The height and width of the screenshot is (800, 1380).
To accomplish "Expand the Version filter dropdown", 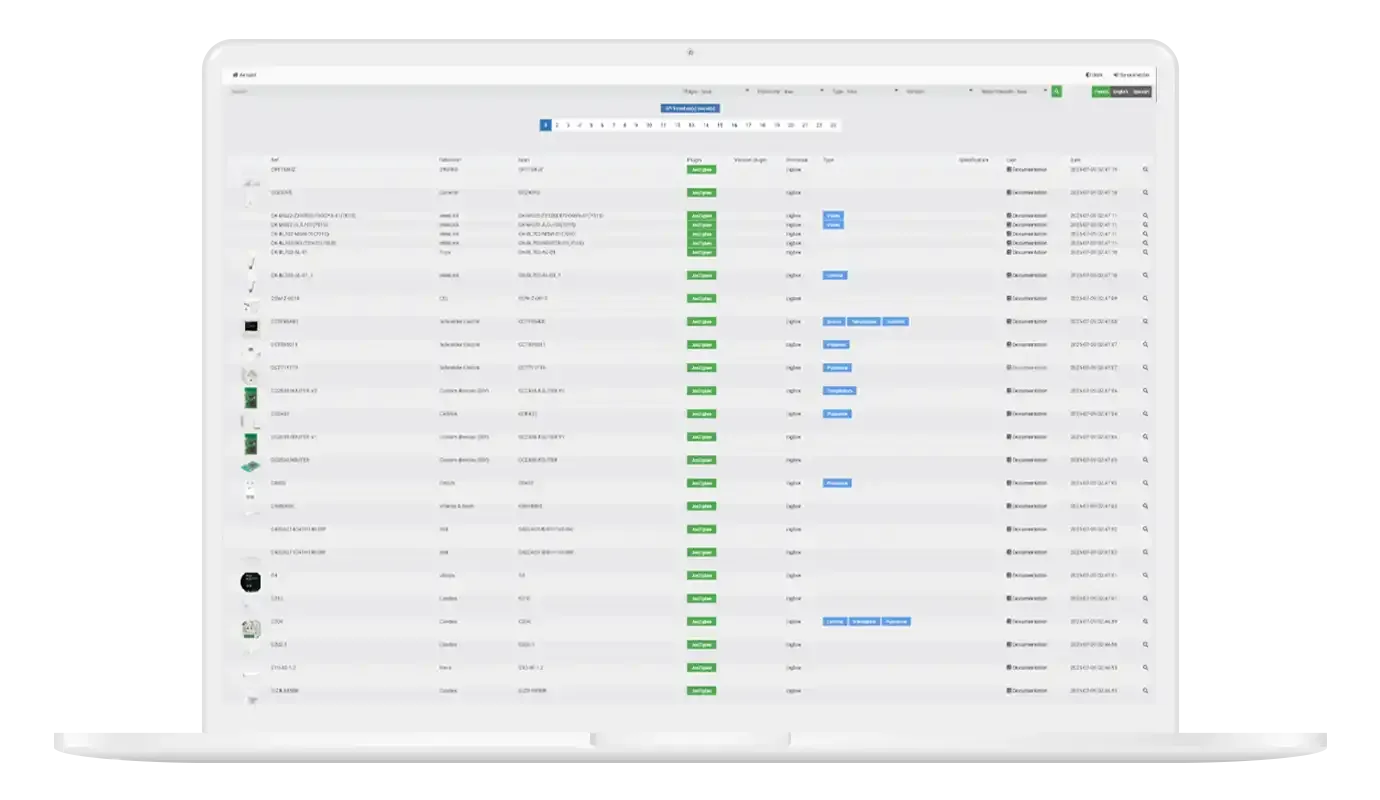I will coord(938,91).
